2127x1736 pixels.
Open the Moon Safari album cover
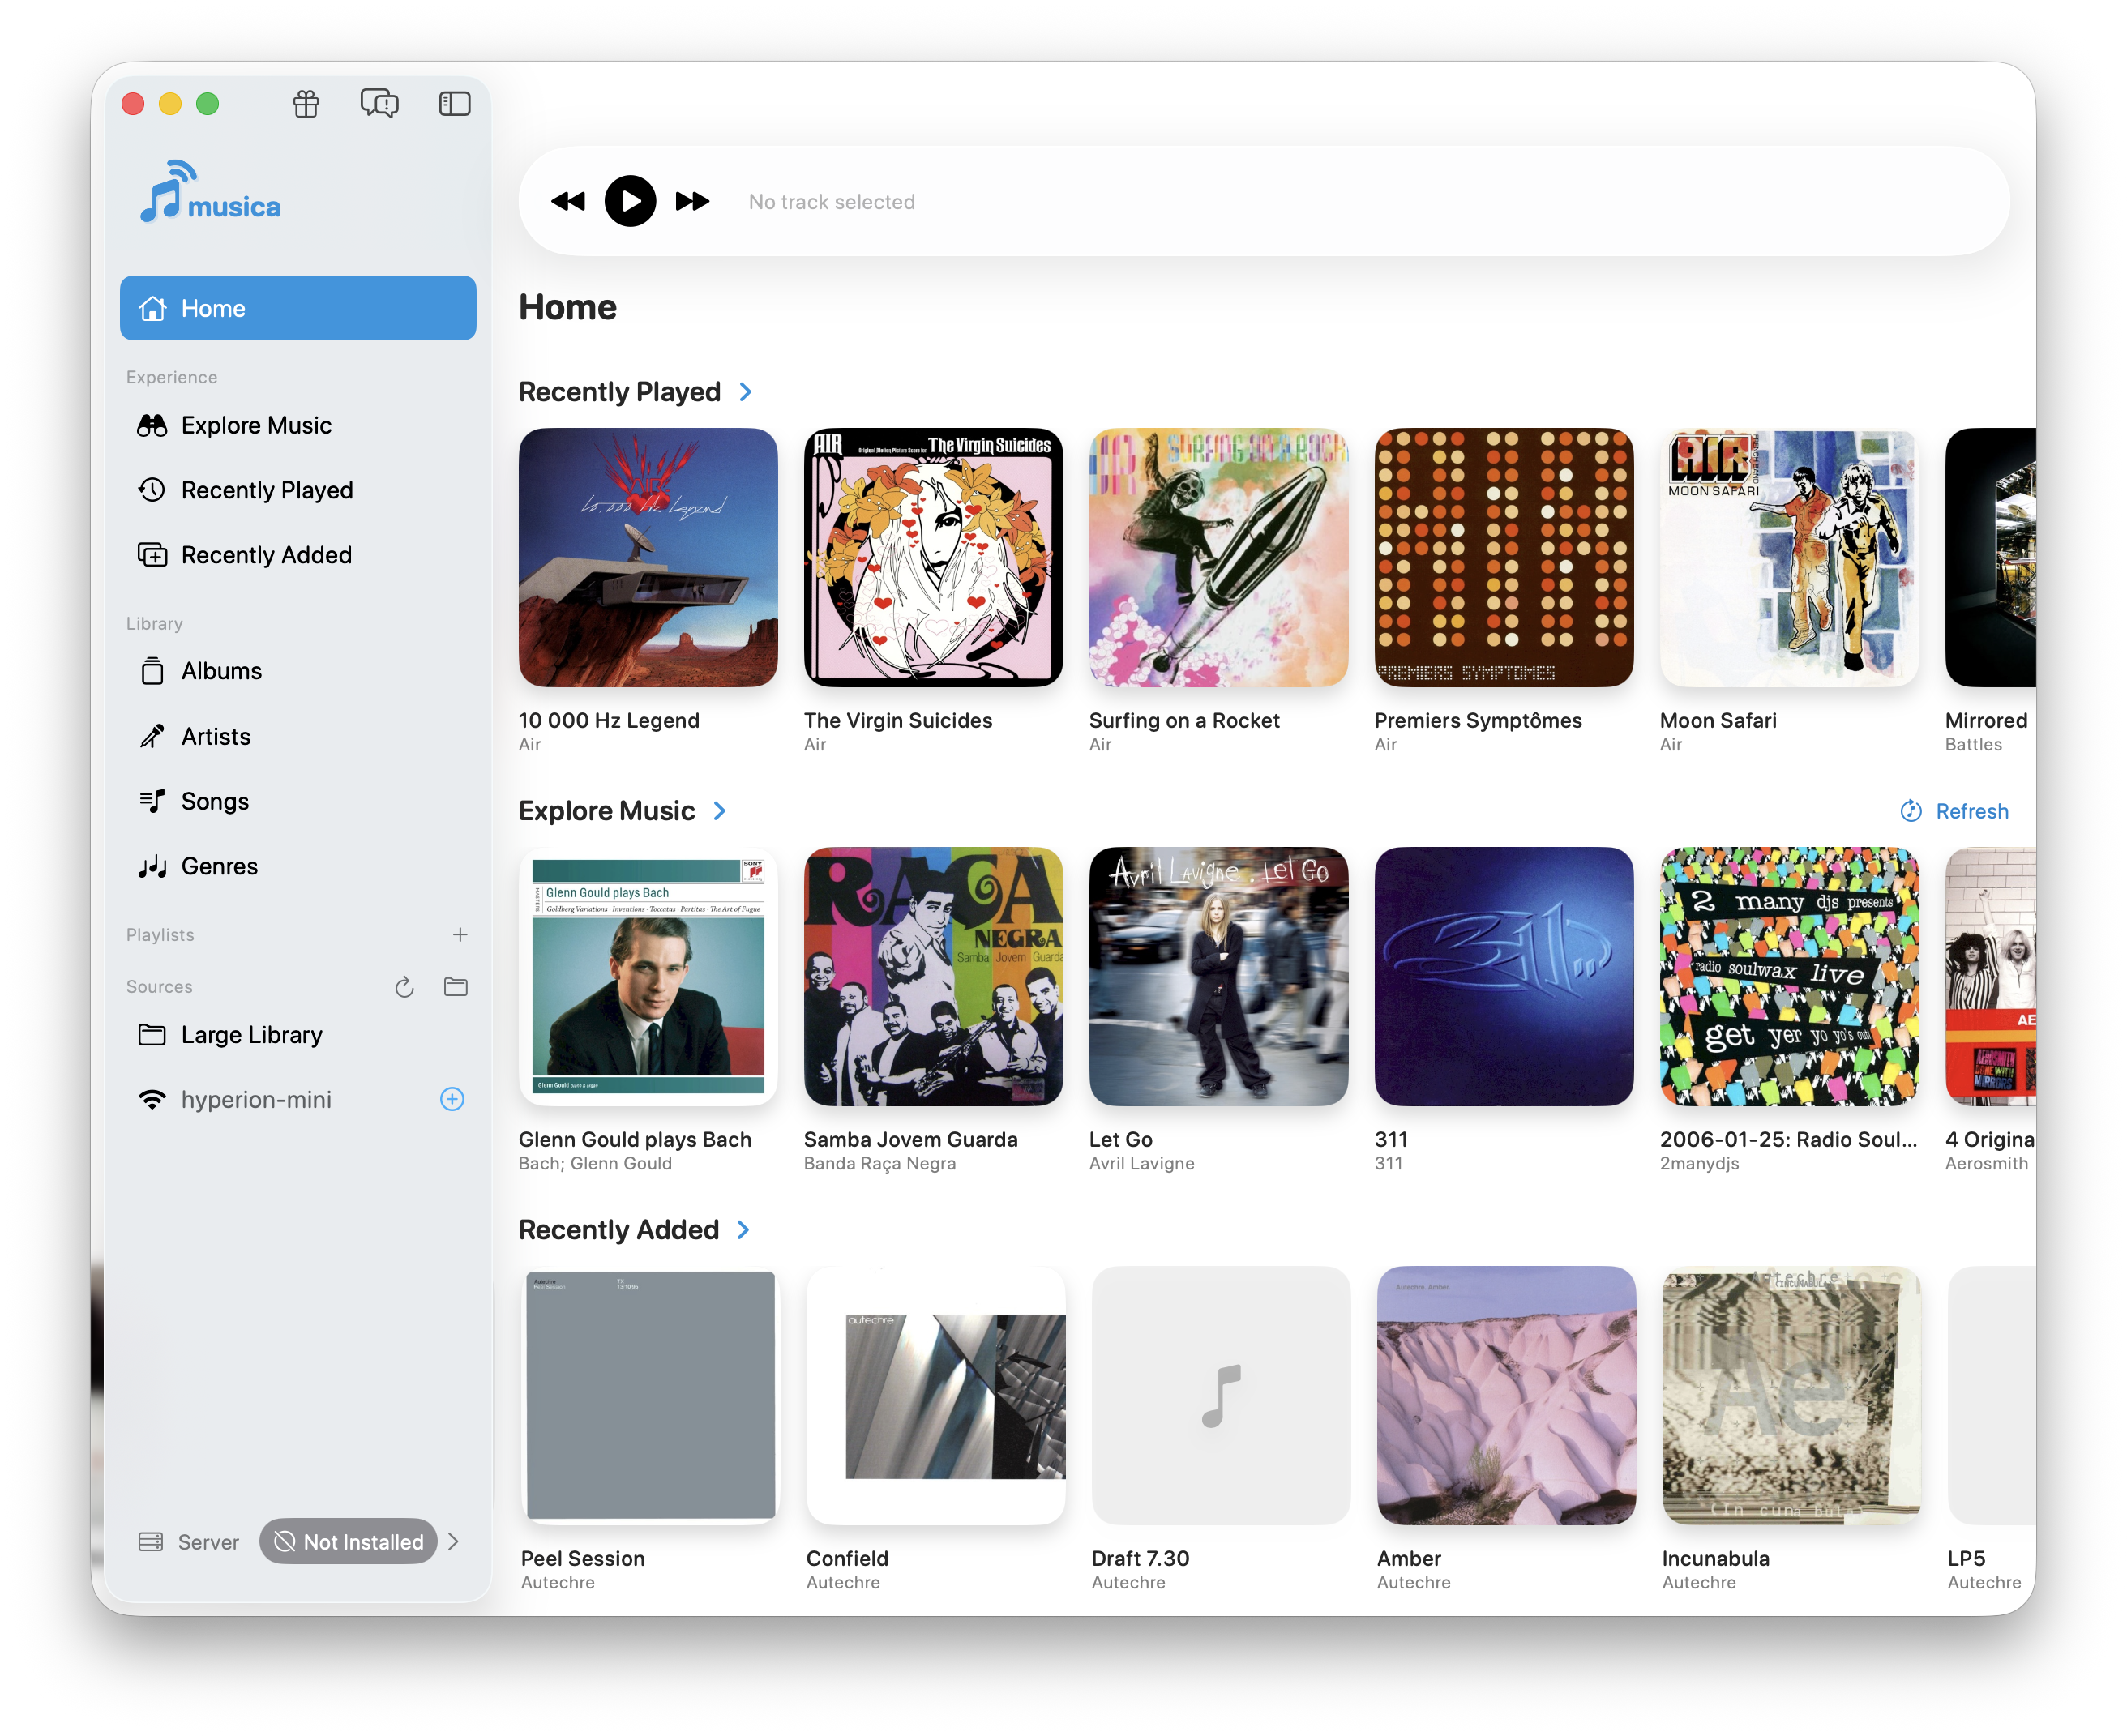[1789, 558]
